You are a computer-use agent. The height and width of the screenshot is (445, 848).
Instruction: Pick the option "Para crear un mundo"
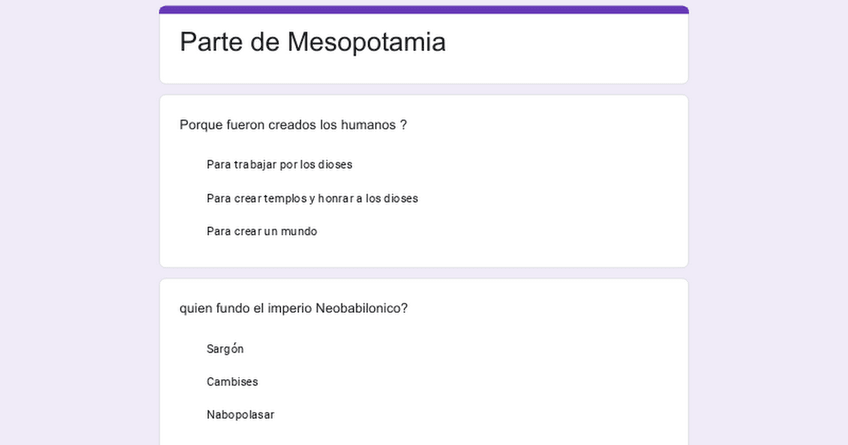[x=261, y=231]
